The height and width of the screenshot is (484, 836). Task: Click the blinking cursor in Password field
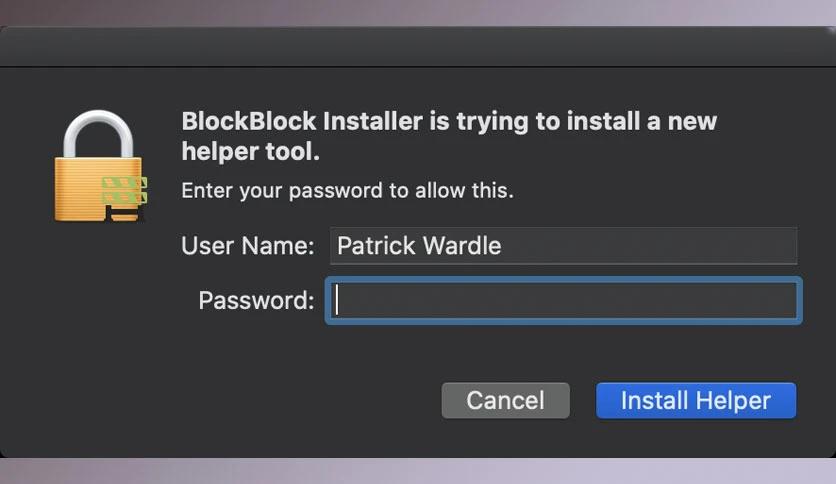(336, 300)
